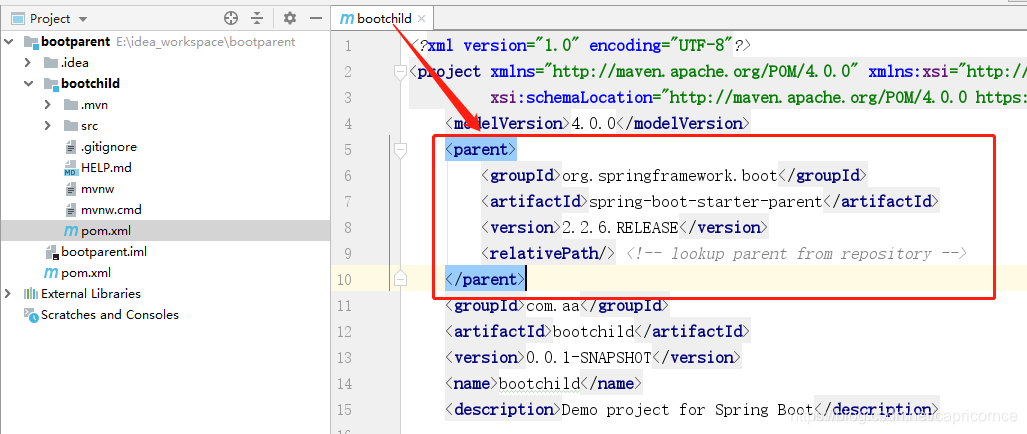Screen dimensions: 1027x434
Task: Close the bootchild editor tab
Action: point(421,19)
